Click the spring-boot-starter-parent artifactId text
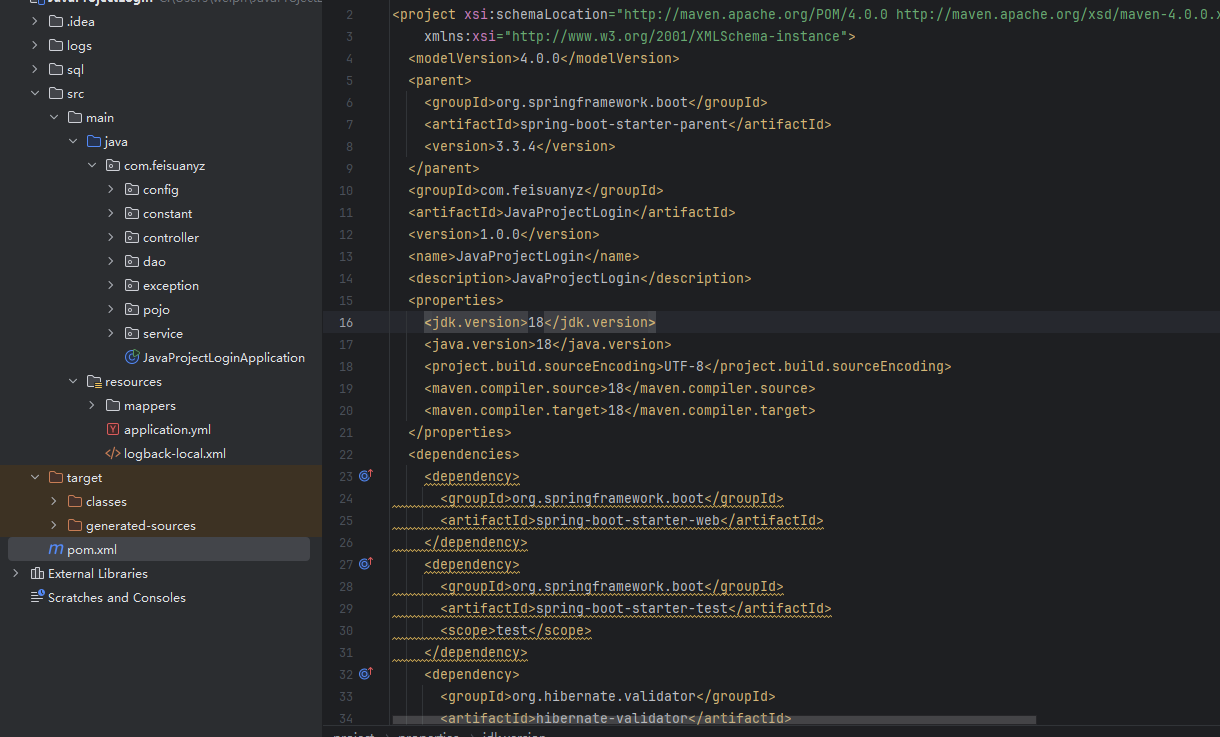1220x737 pixels. click(623, 124)
